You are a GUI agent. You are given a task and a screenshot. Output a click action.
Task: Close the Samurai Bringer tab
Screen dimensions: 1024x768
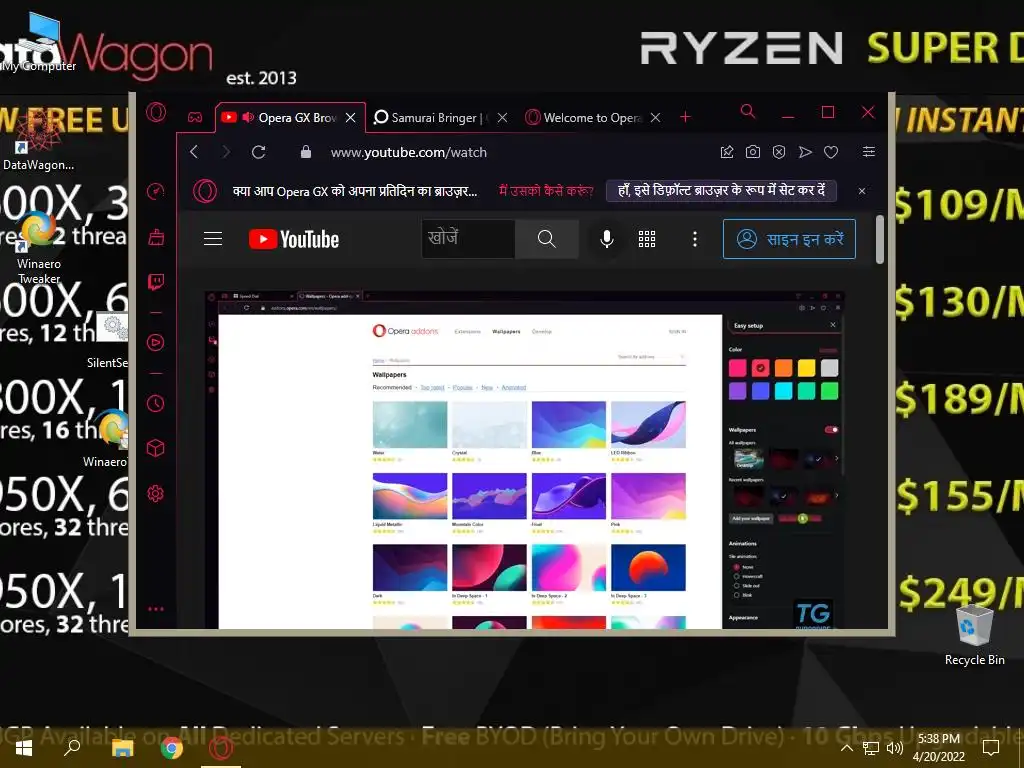point(502,118)
